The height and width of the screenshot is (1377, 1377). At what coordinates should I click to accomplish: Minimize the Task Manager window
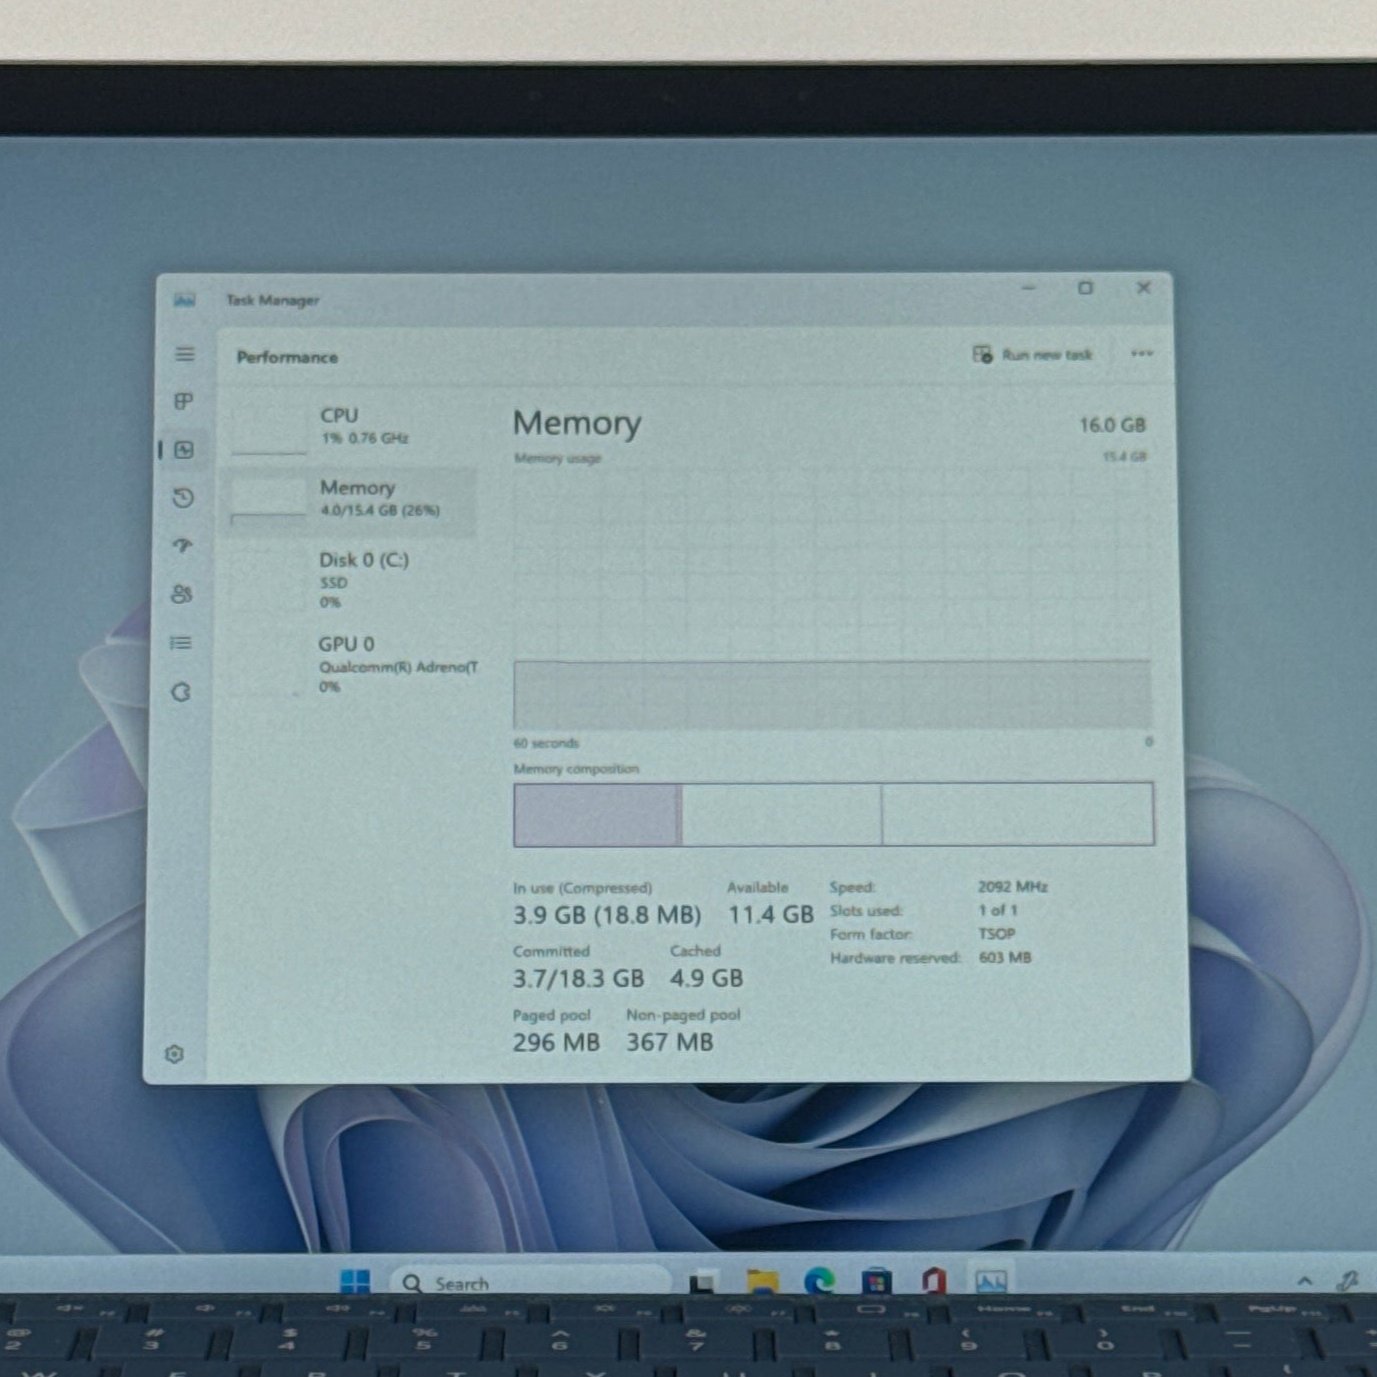[x=1028, y=288]
